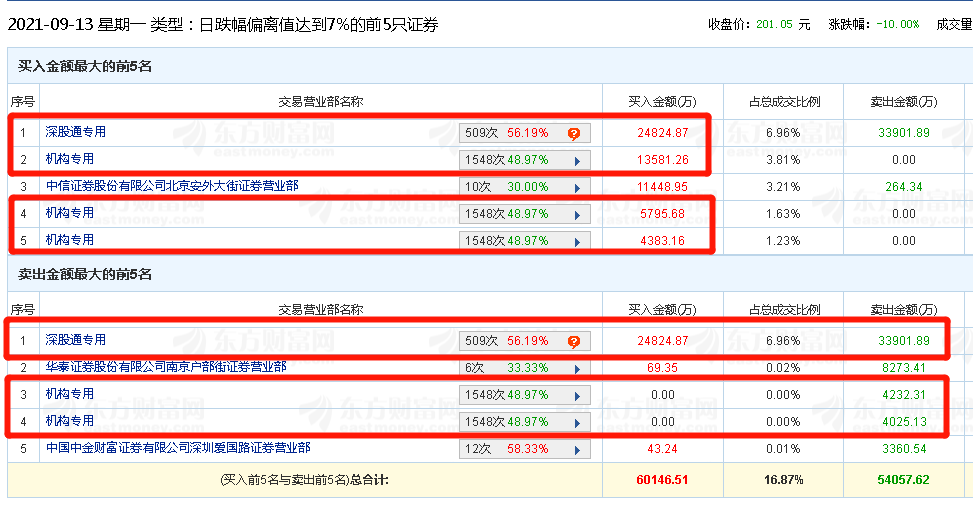Expand arrow in the 4025.13 机构专用 sell row
973x508 pixels.
(576, 422)
